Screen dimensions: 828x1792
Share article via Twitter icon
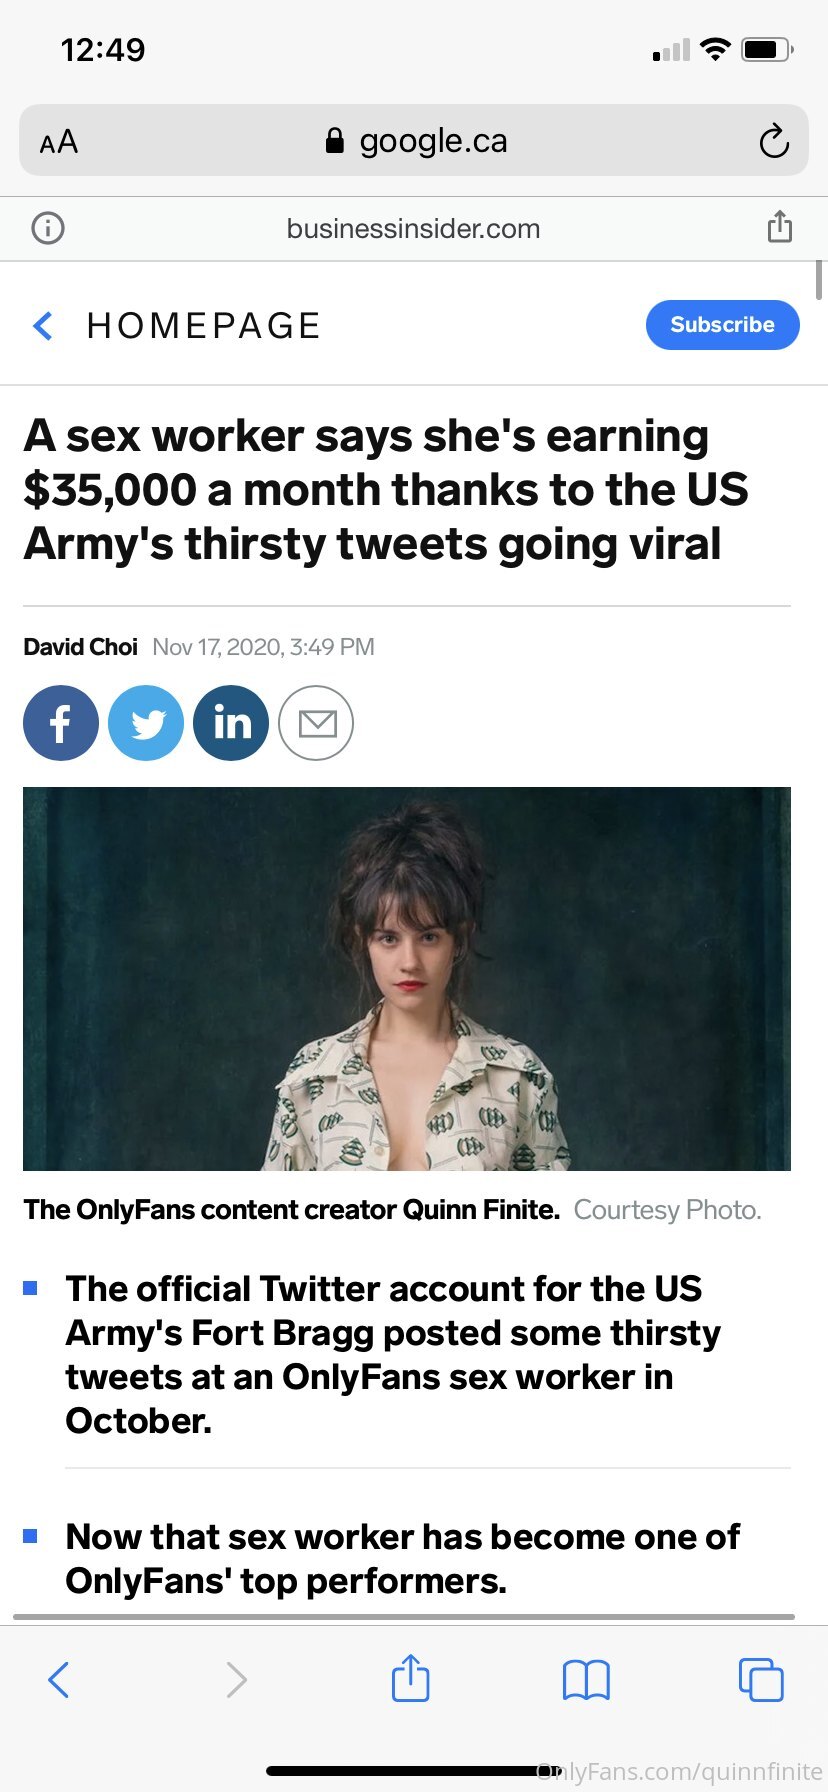(146, 723)
